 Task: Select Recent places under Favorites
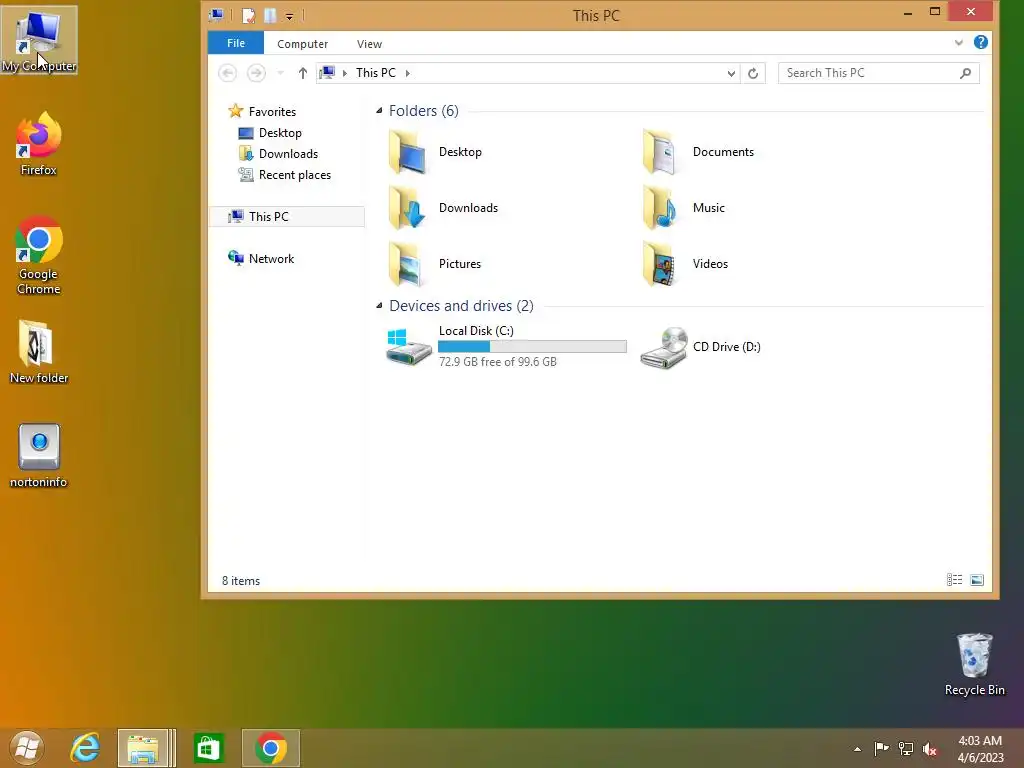285,174
